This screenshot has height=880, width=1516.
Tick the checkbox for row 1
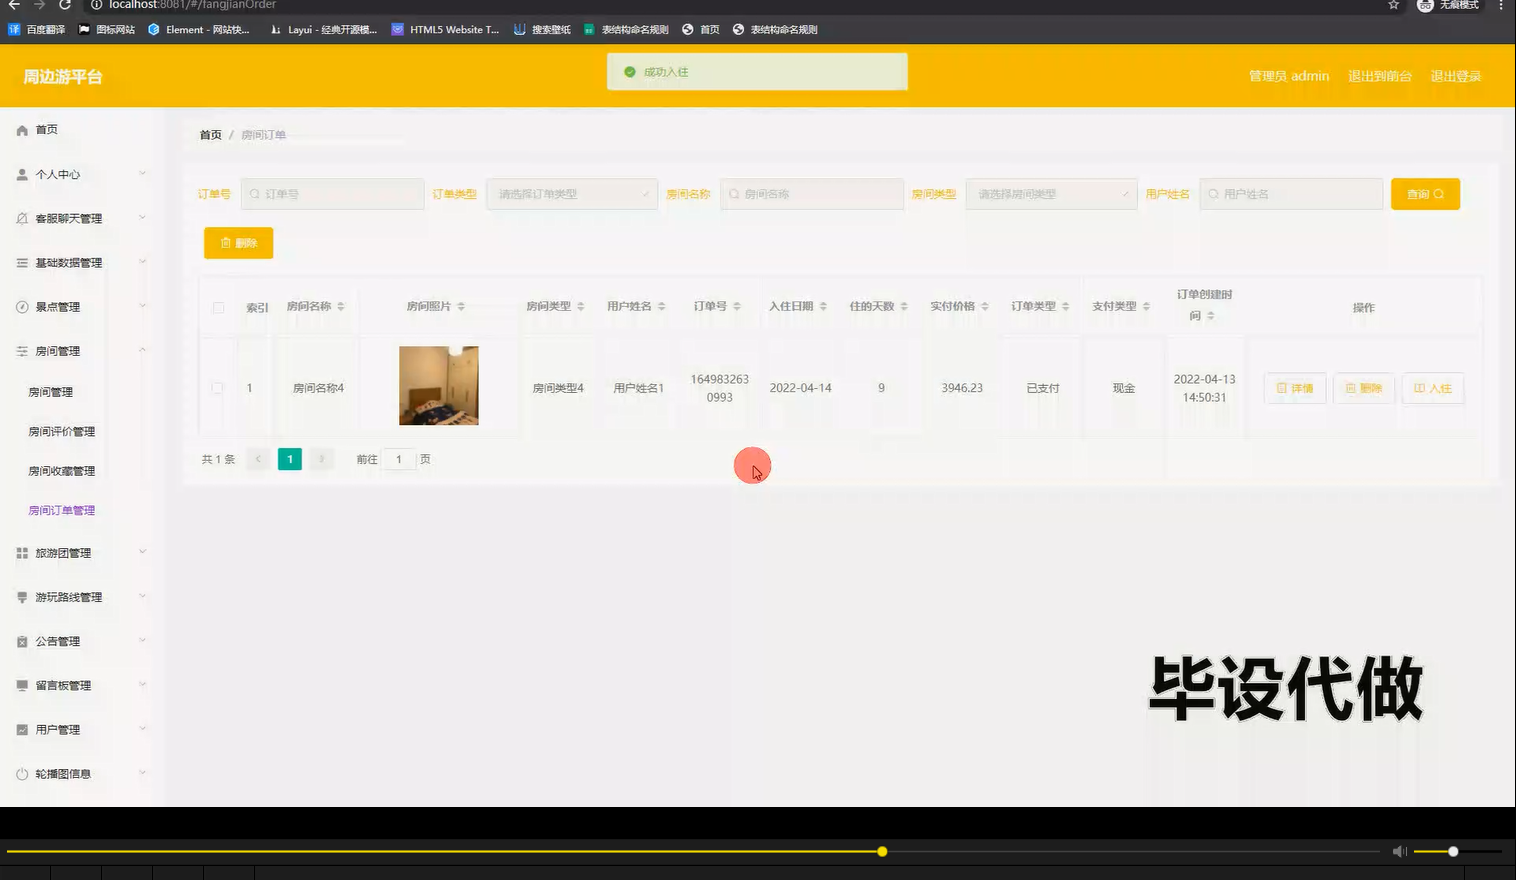point(218,388)
